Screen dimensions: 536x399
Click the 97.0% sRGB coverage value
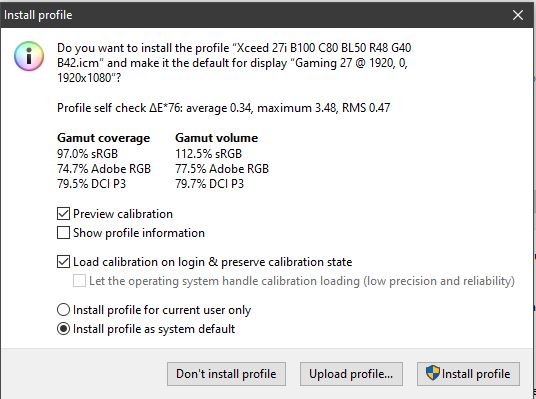click(x=88, y=154)
